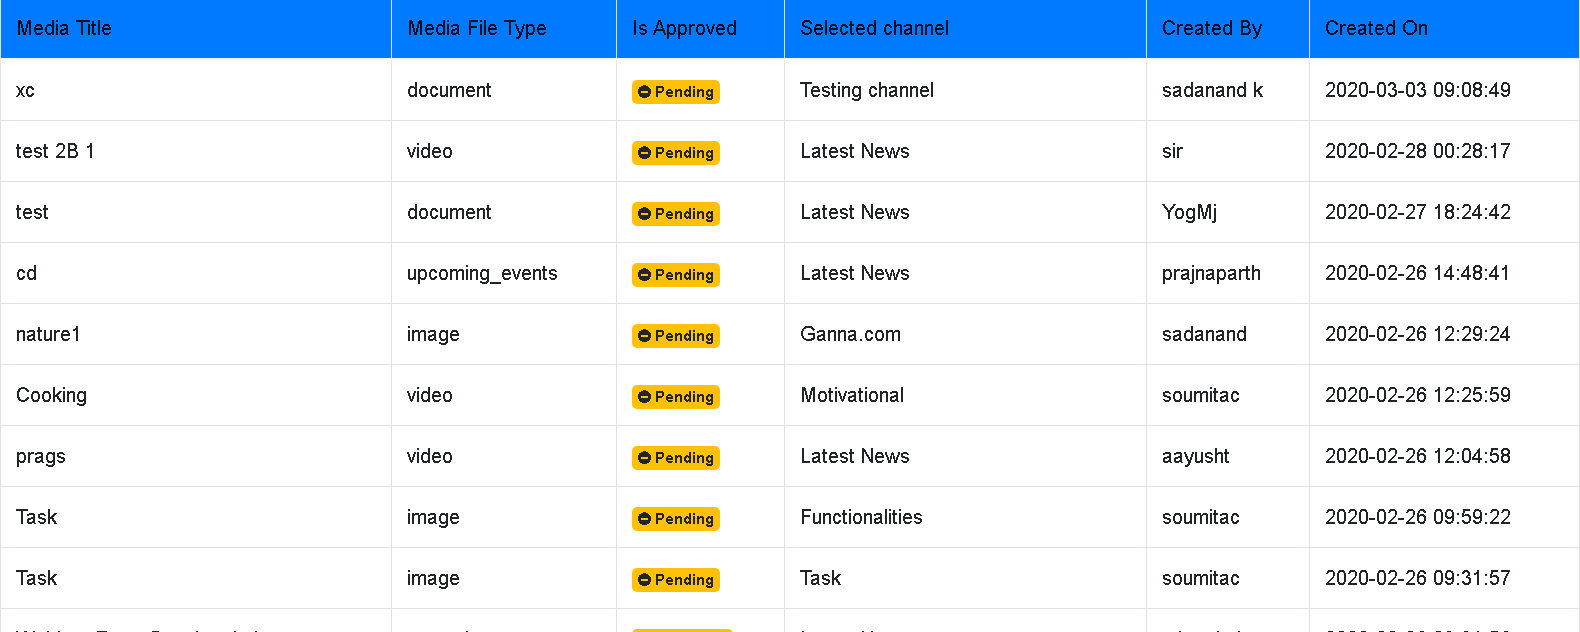Sort by Is Approved column header
The image size is (1580, 632).
click(684, 28)
